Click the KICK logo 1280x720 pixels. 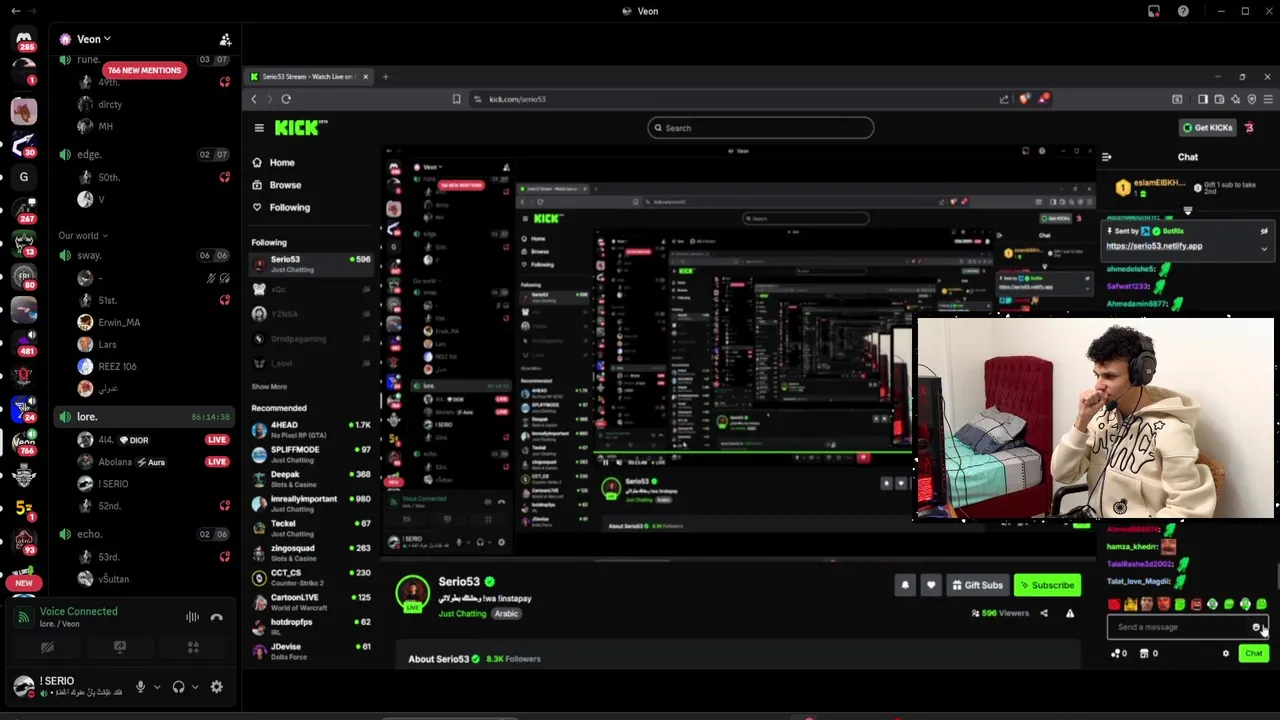301,127
